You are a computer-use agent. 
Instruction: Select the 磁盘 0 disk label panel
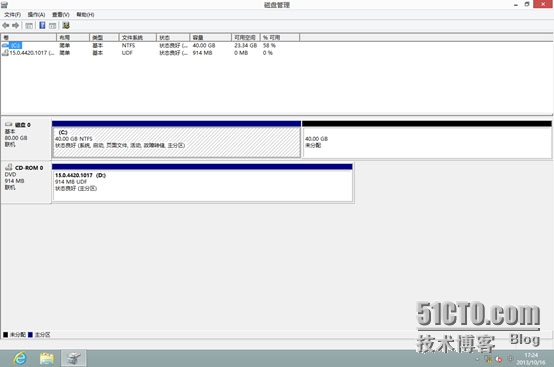26,139
